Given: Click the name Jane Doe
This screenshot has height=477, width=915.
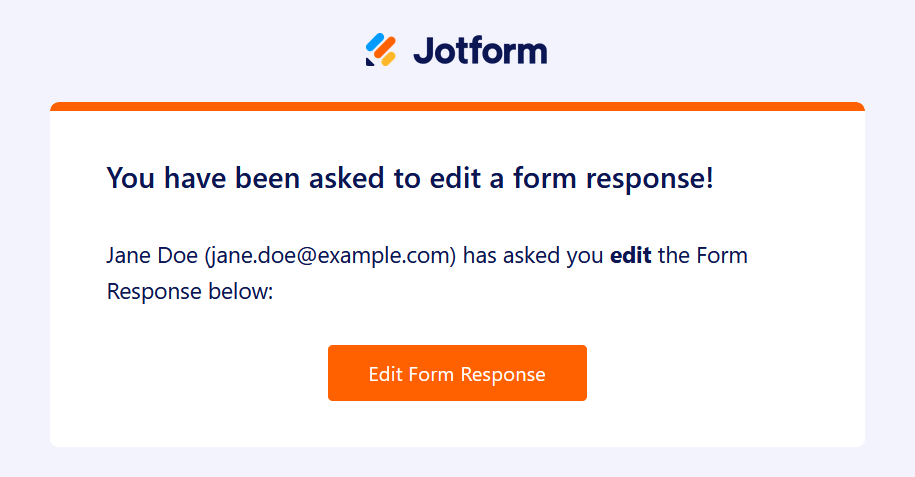Looking at the screenshot, I should 152,255.
